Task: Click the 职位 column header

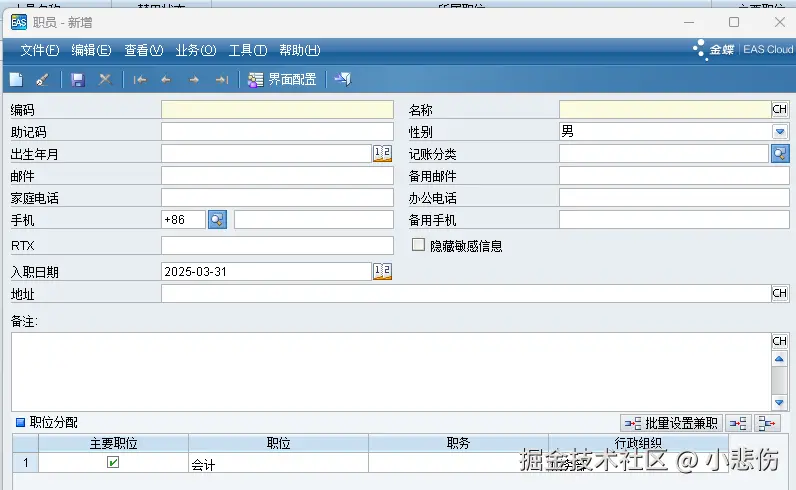Action: click(x=278, y=443)
